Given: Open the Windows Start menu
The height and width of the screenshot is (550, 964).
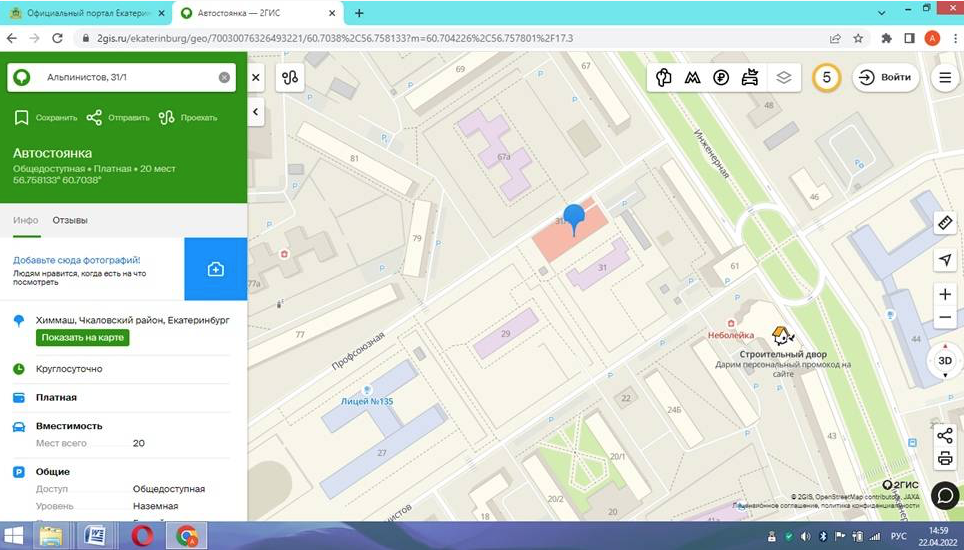Looking at the screenshot, I should tap(14, 536).
